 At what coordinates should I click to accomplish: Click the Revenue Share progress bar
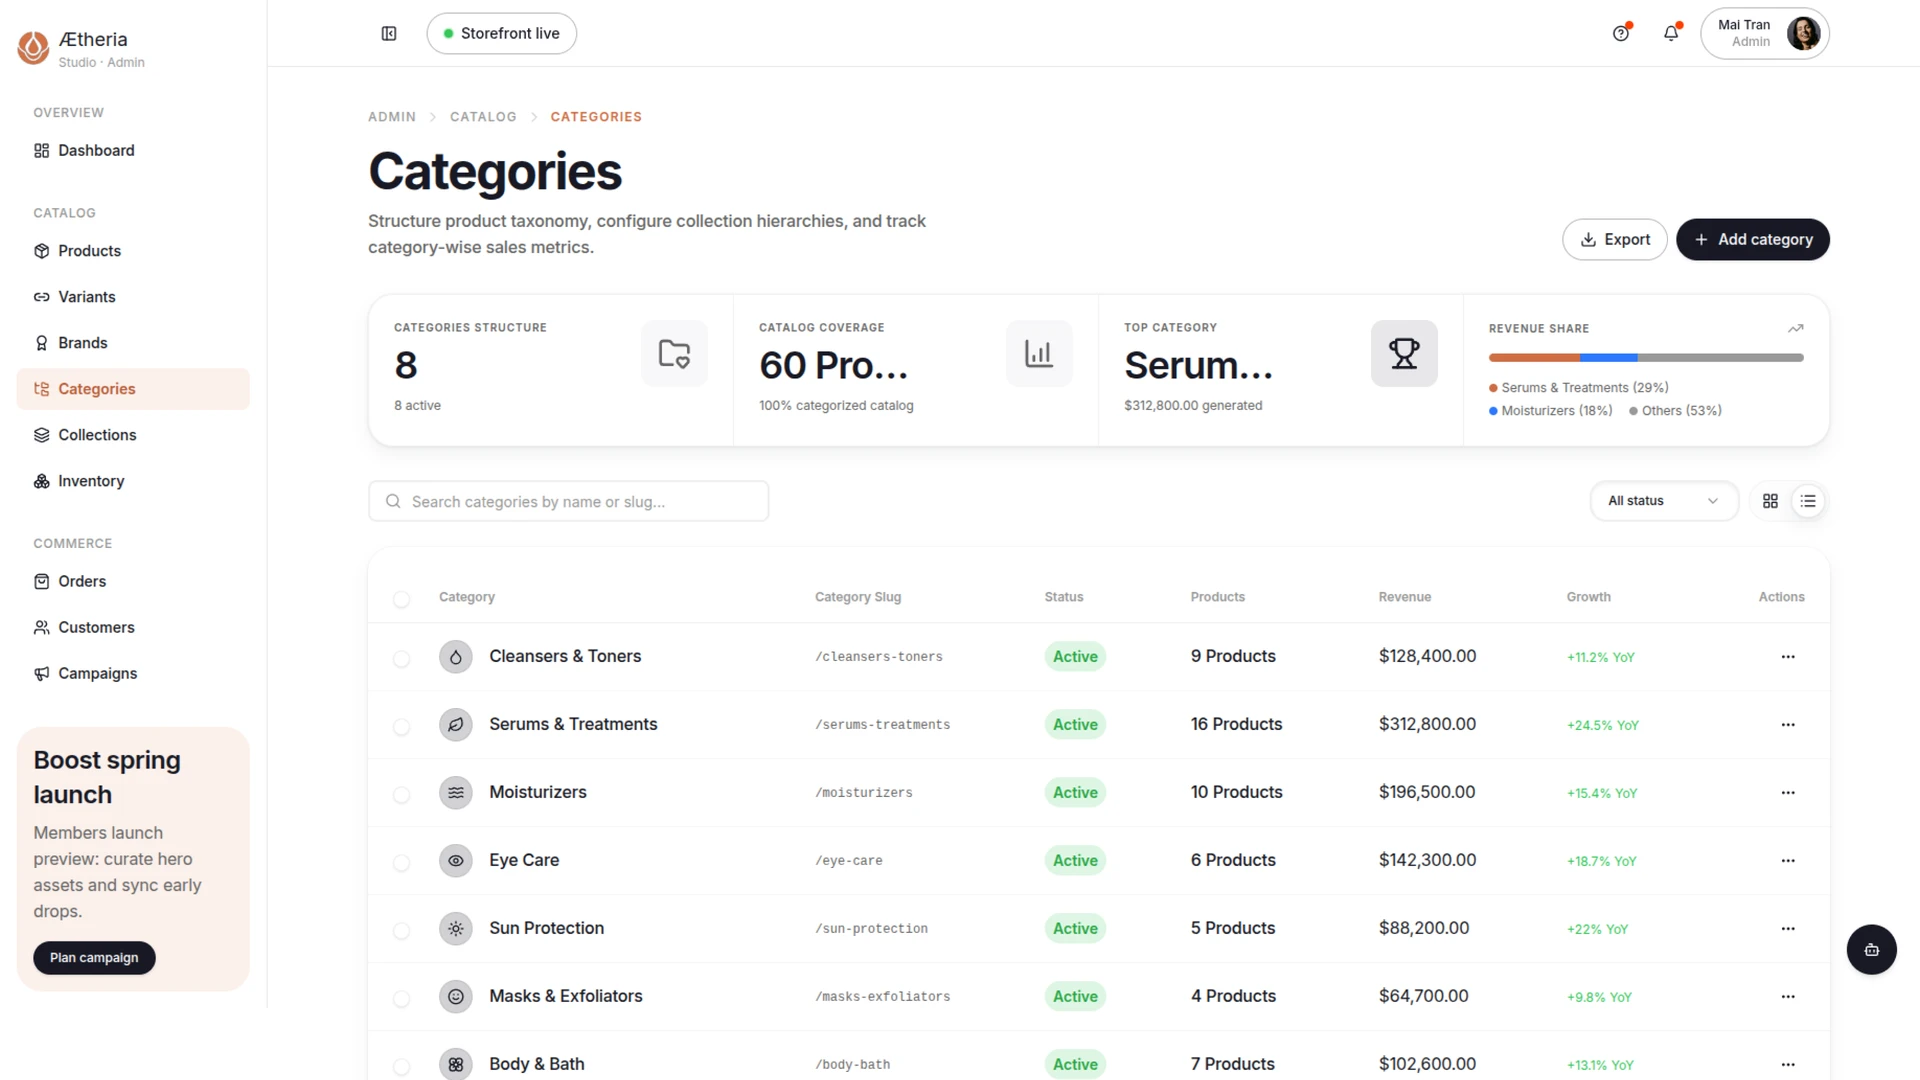pos(1646,357)
